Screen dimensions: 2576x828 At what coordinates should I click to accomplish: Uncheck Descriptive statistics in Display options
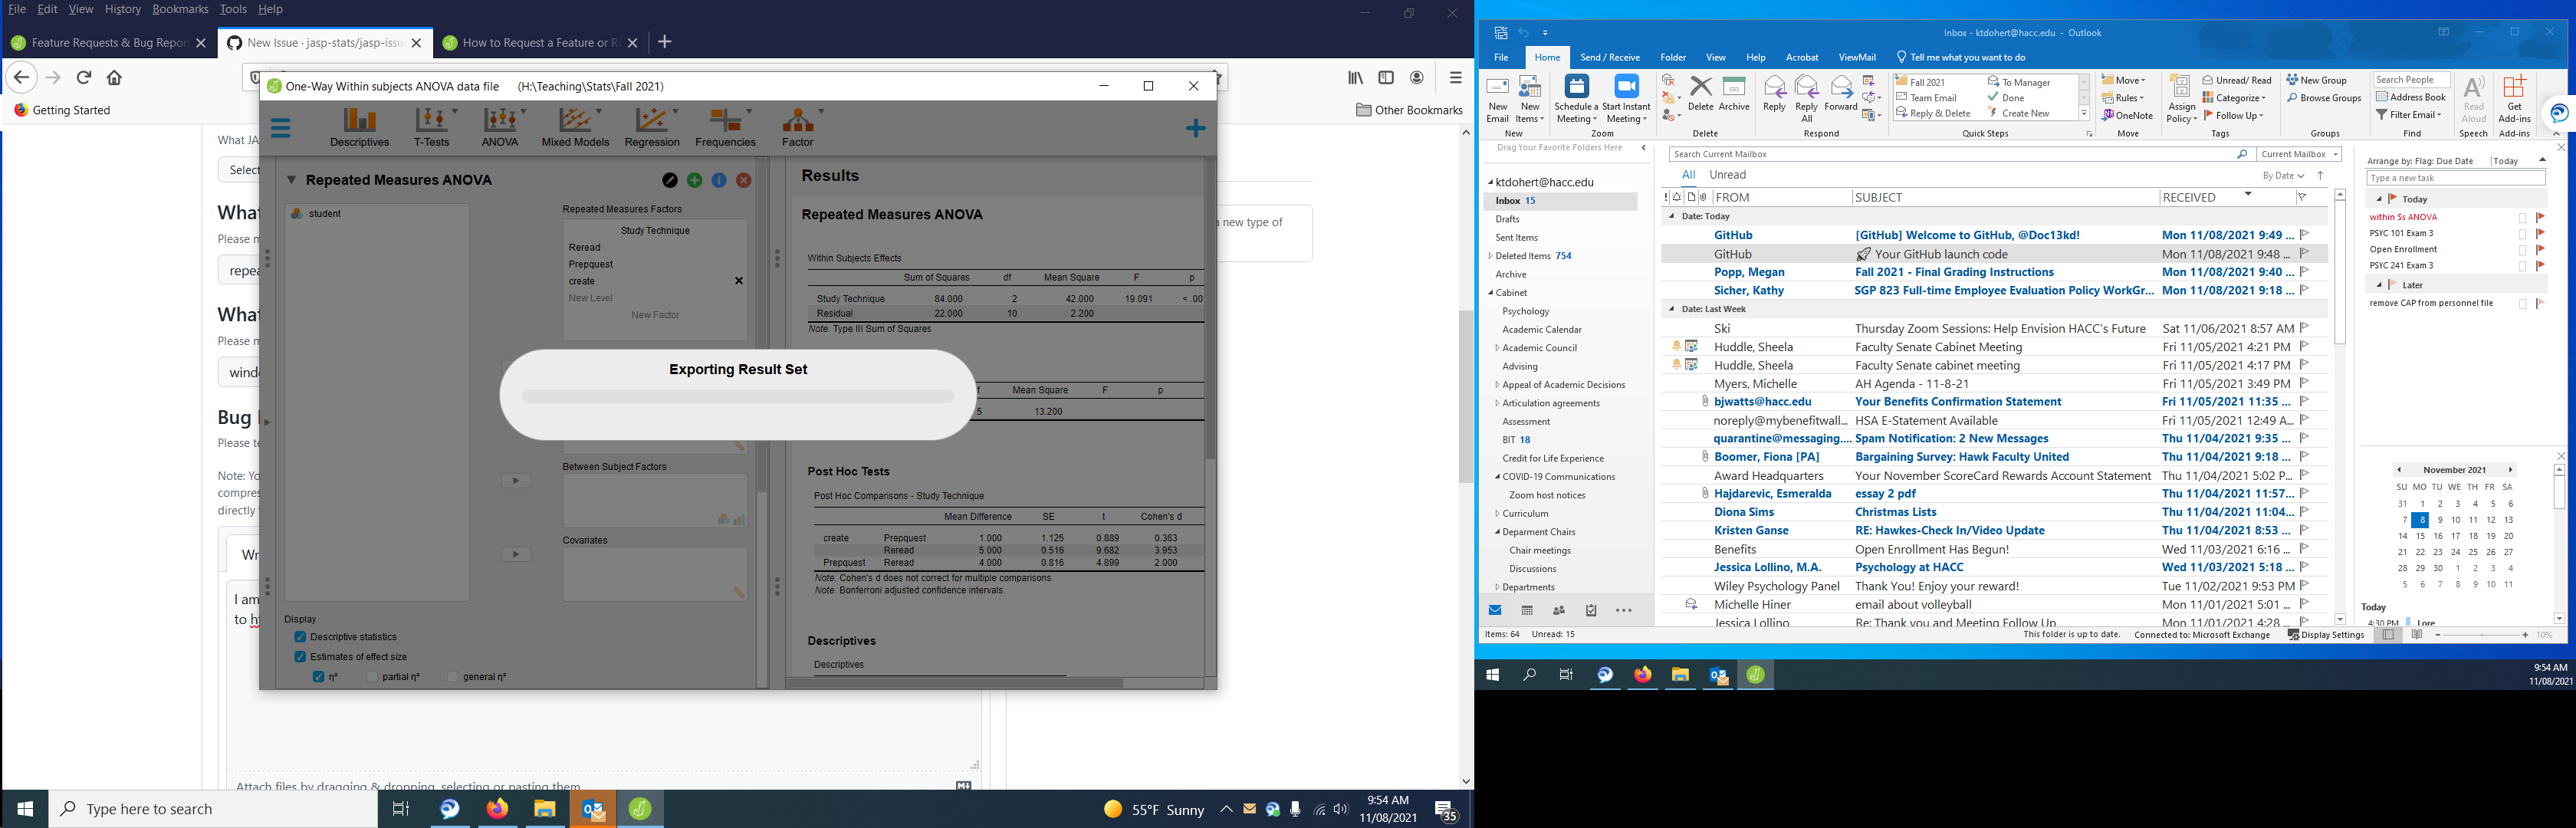(x=300, y=636)
